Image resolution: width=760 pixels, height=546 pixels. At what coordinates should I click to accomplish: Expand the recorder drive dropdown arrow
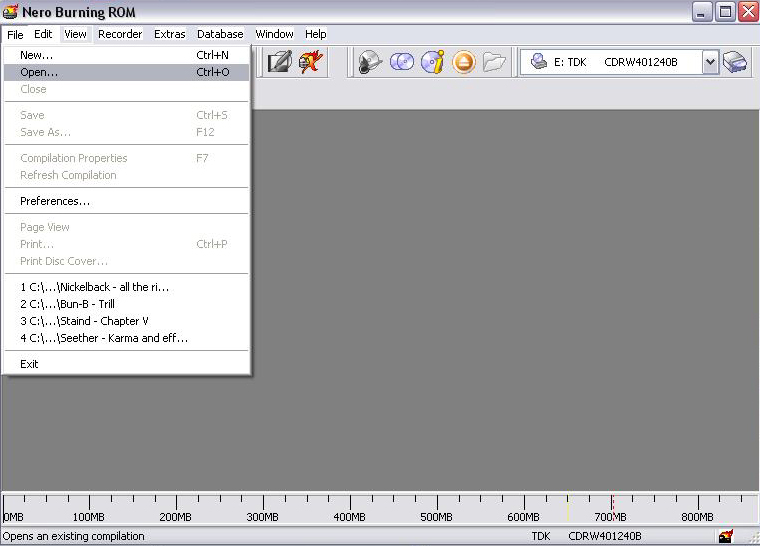[x=710, y=62]
